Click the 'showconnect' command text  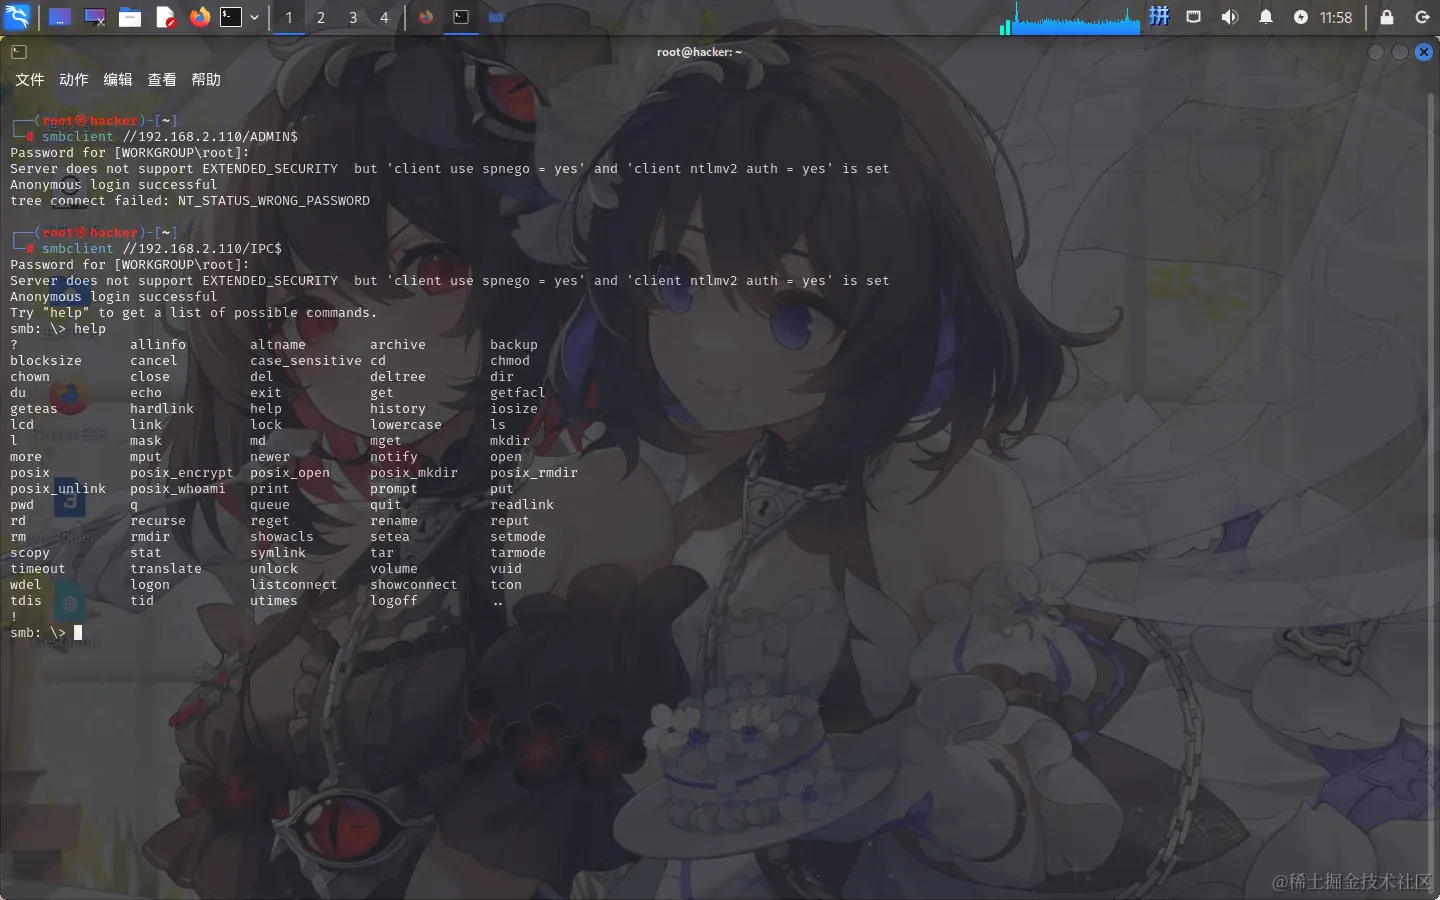pos(414,585)
